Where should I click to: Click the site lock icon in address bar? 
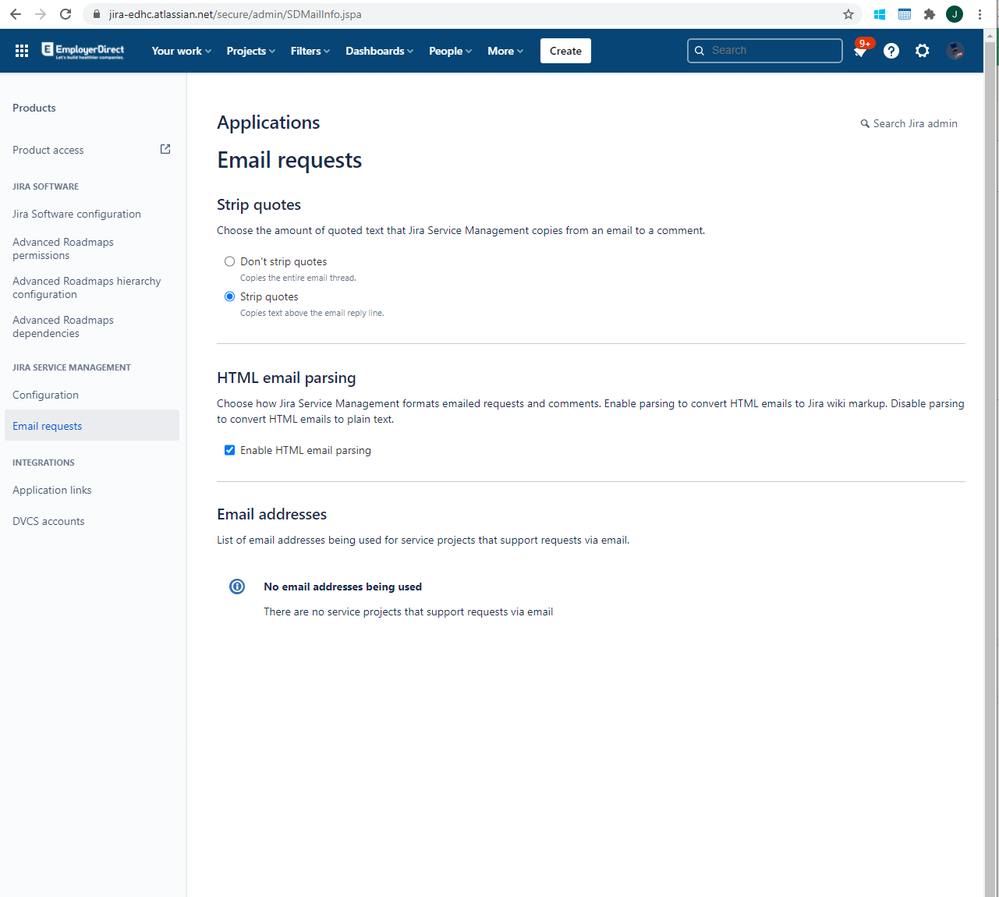(x=97, y=14)
